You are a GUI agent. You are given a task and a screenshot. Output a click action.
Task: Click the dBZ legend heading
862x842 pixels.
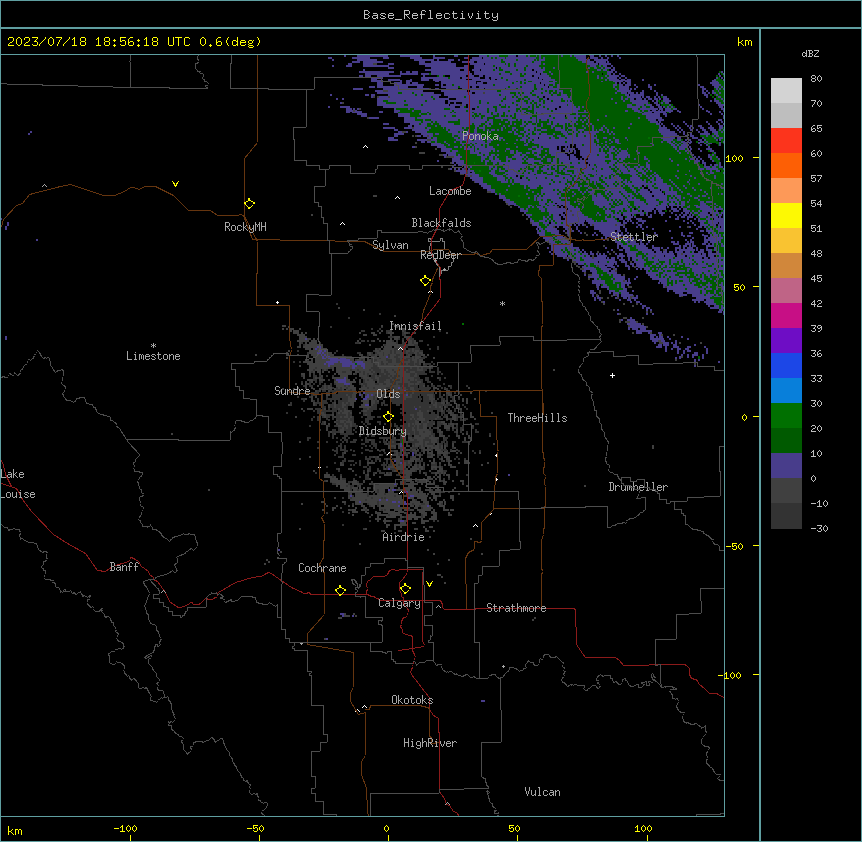tap(810, 53)
